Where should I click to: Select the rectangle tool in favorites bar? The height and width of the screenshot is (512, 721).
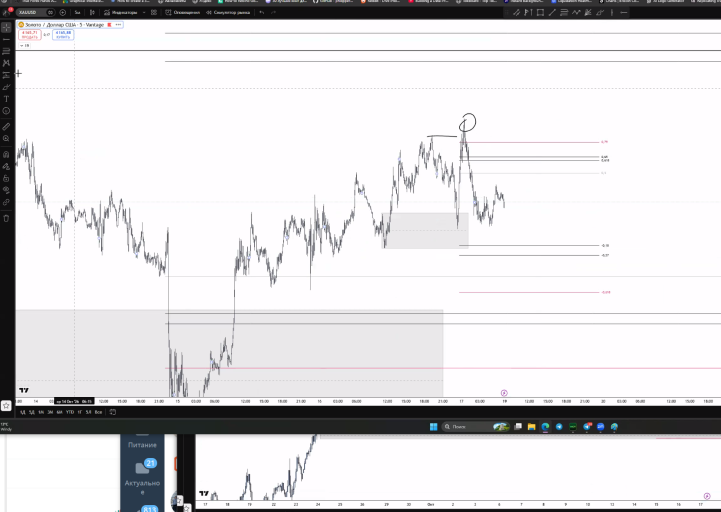tap(540, 12)
